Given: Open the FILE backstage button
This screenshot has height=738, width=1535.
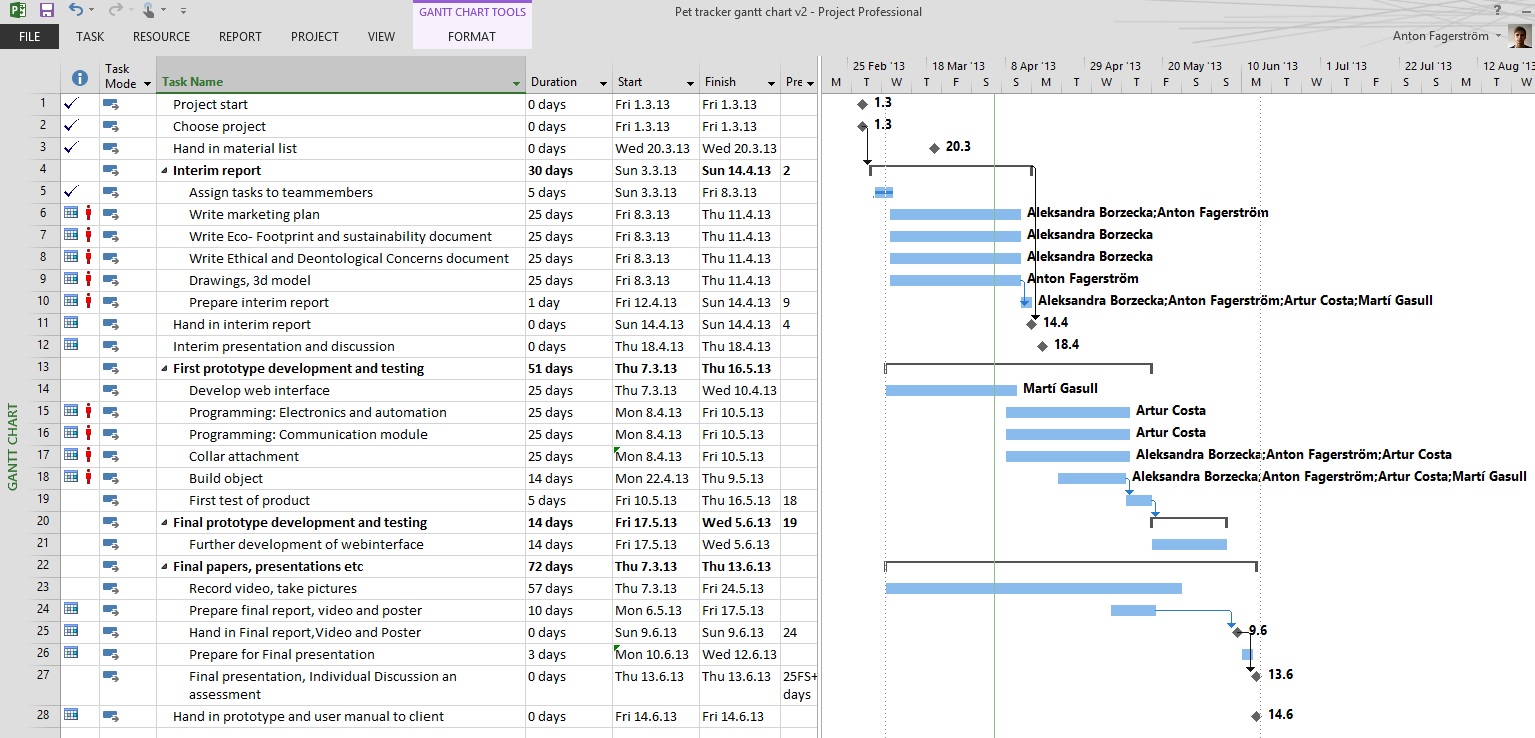Looking at the screenshot, I should pyautogui.click(x=30, y=37).
